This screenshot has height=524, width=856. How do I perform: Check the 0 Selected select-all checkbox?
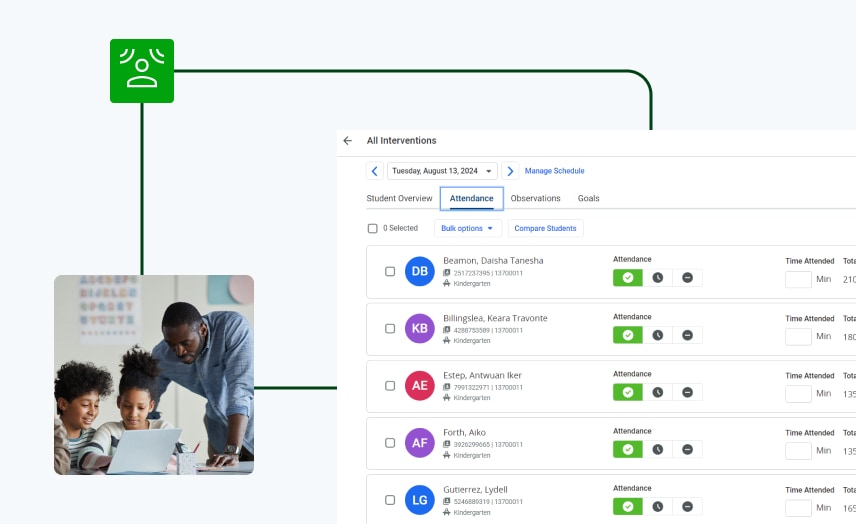[372, 228]
